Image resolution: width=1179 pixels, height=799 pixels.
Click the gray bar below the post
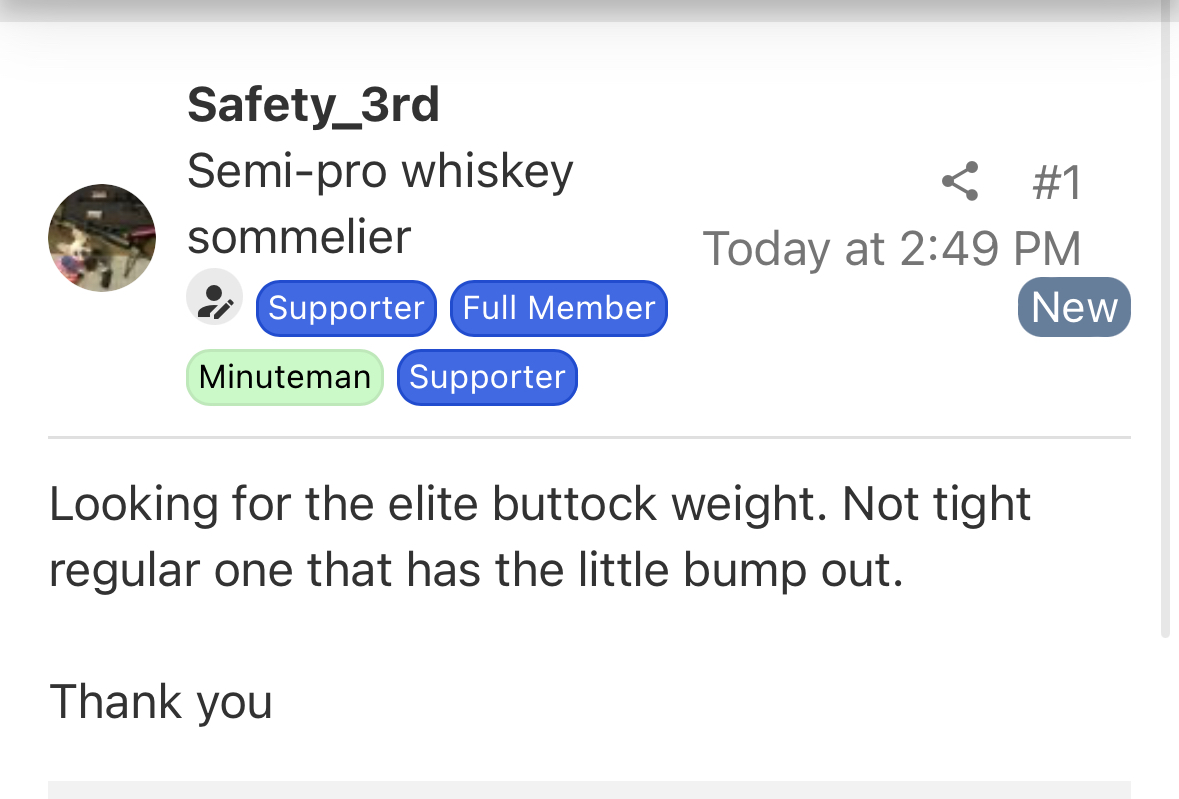[590, 790]
